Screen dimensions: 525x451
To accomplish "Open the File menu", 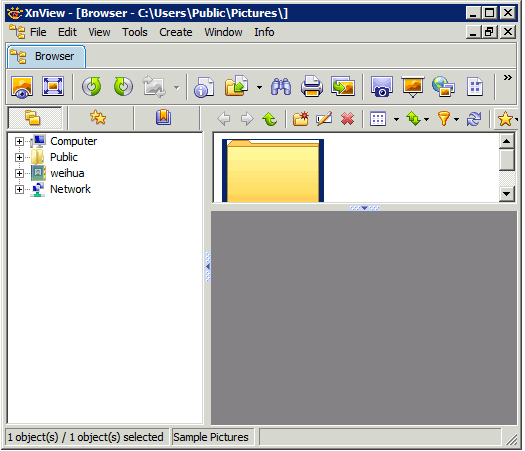I will pos(38,32).
